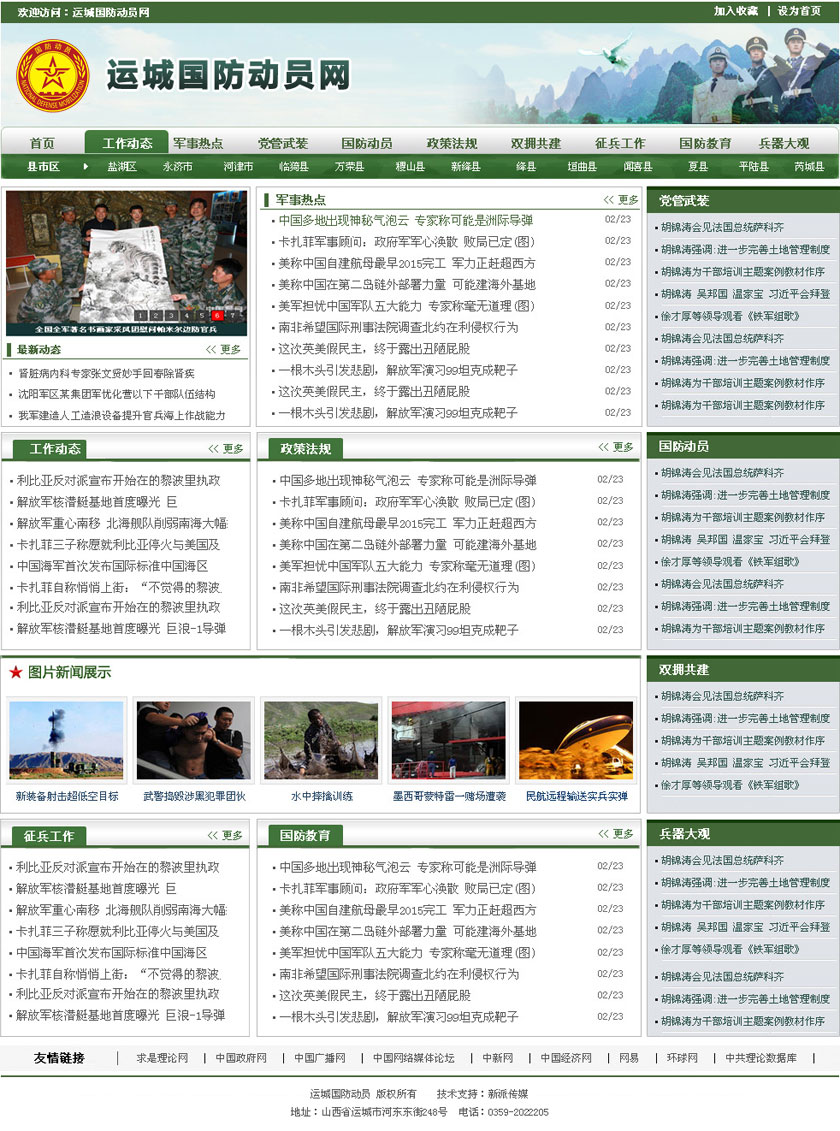This screenshot has height=1131, width=840.
Task: Select 万荣县 in county sub-navigation
Action: 349,167
